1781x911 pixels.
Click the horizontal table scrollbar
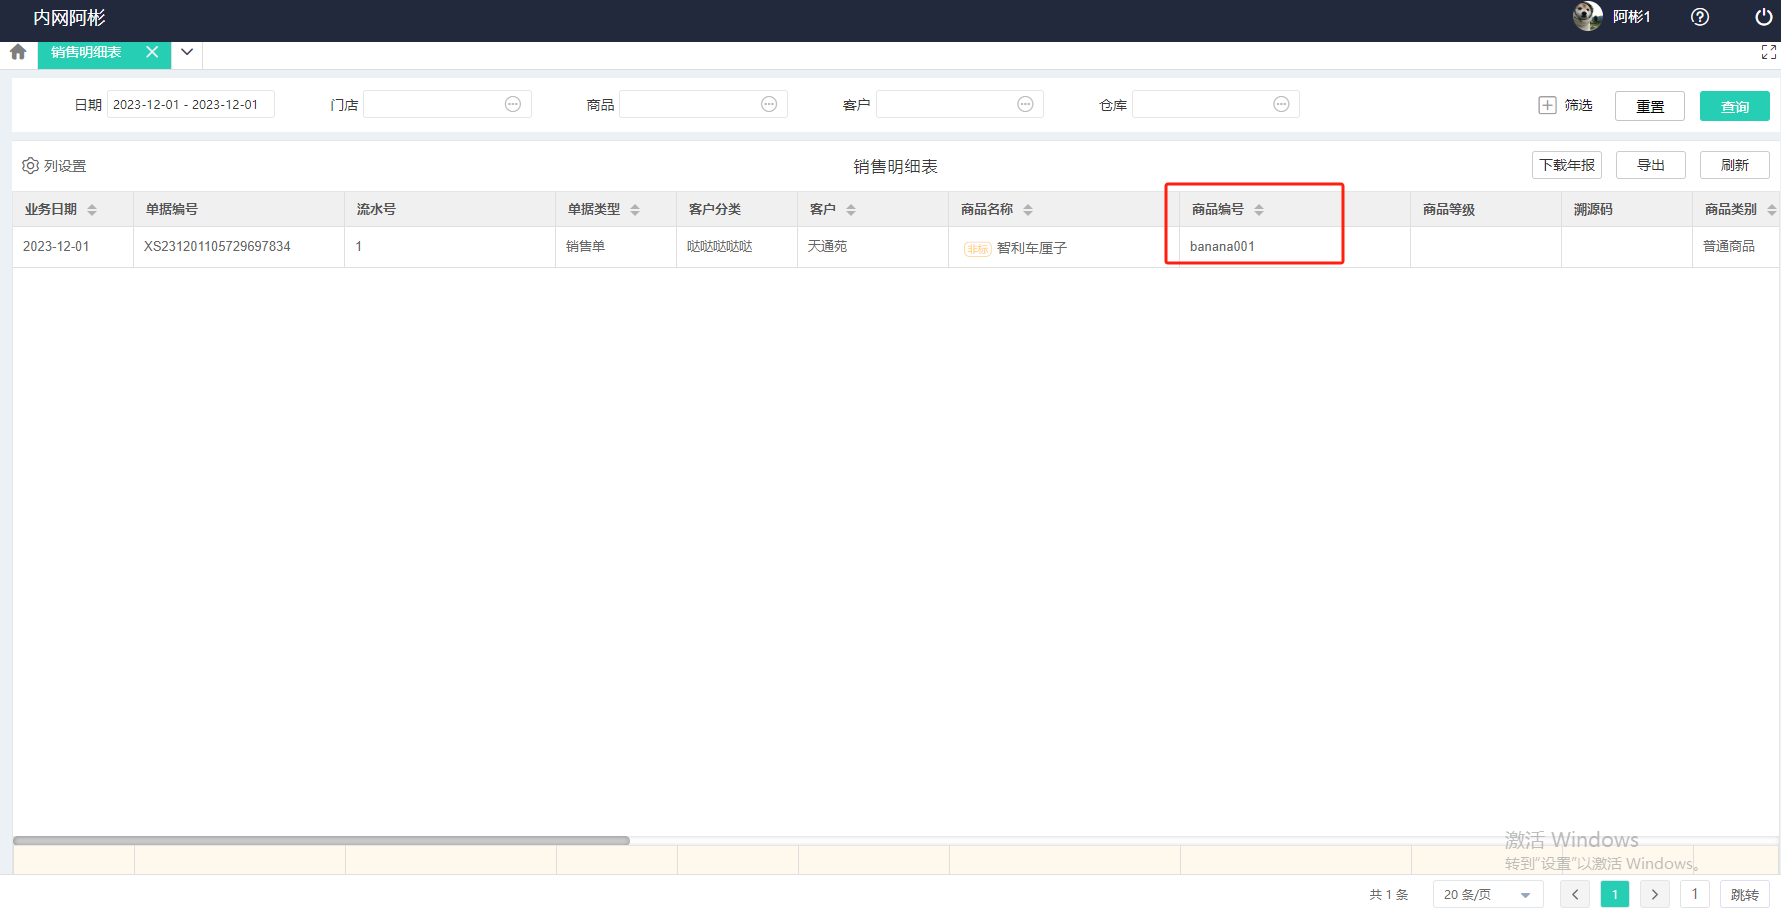point(321,841)
